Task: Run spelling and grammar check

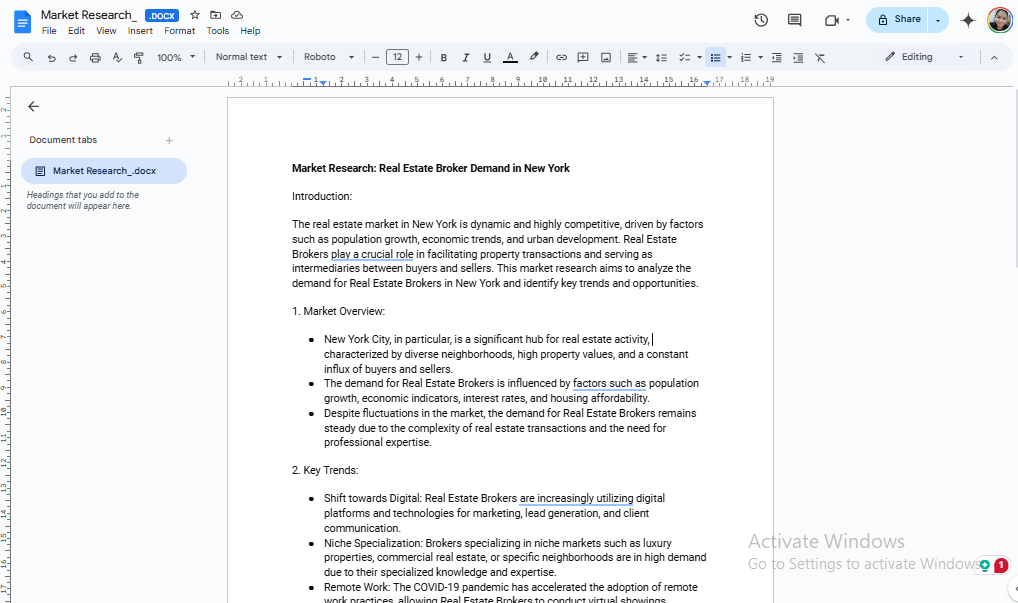Action: click(117, 57)
